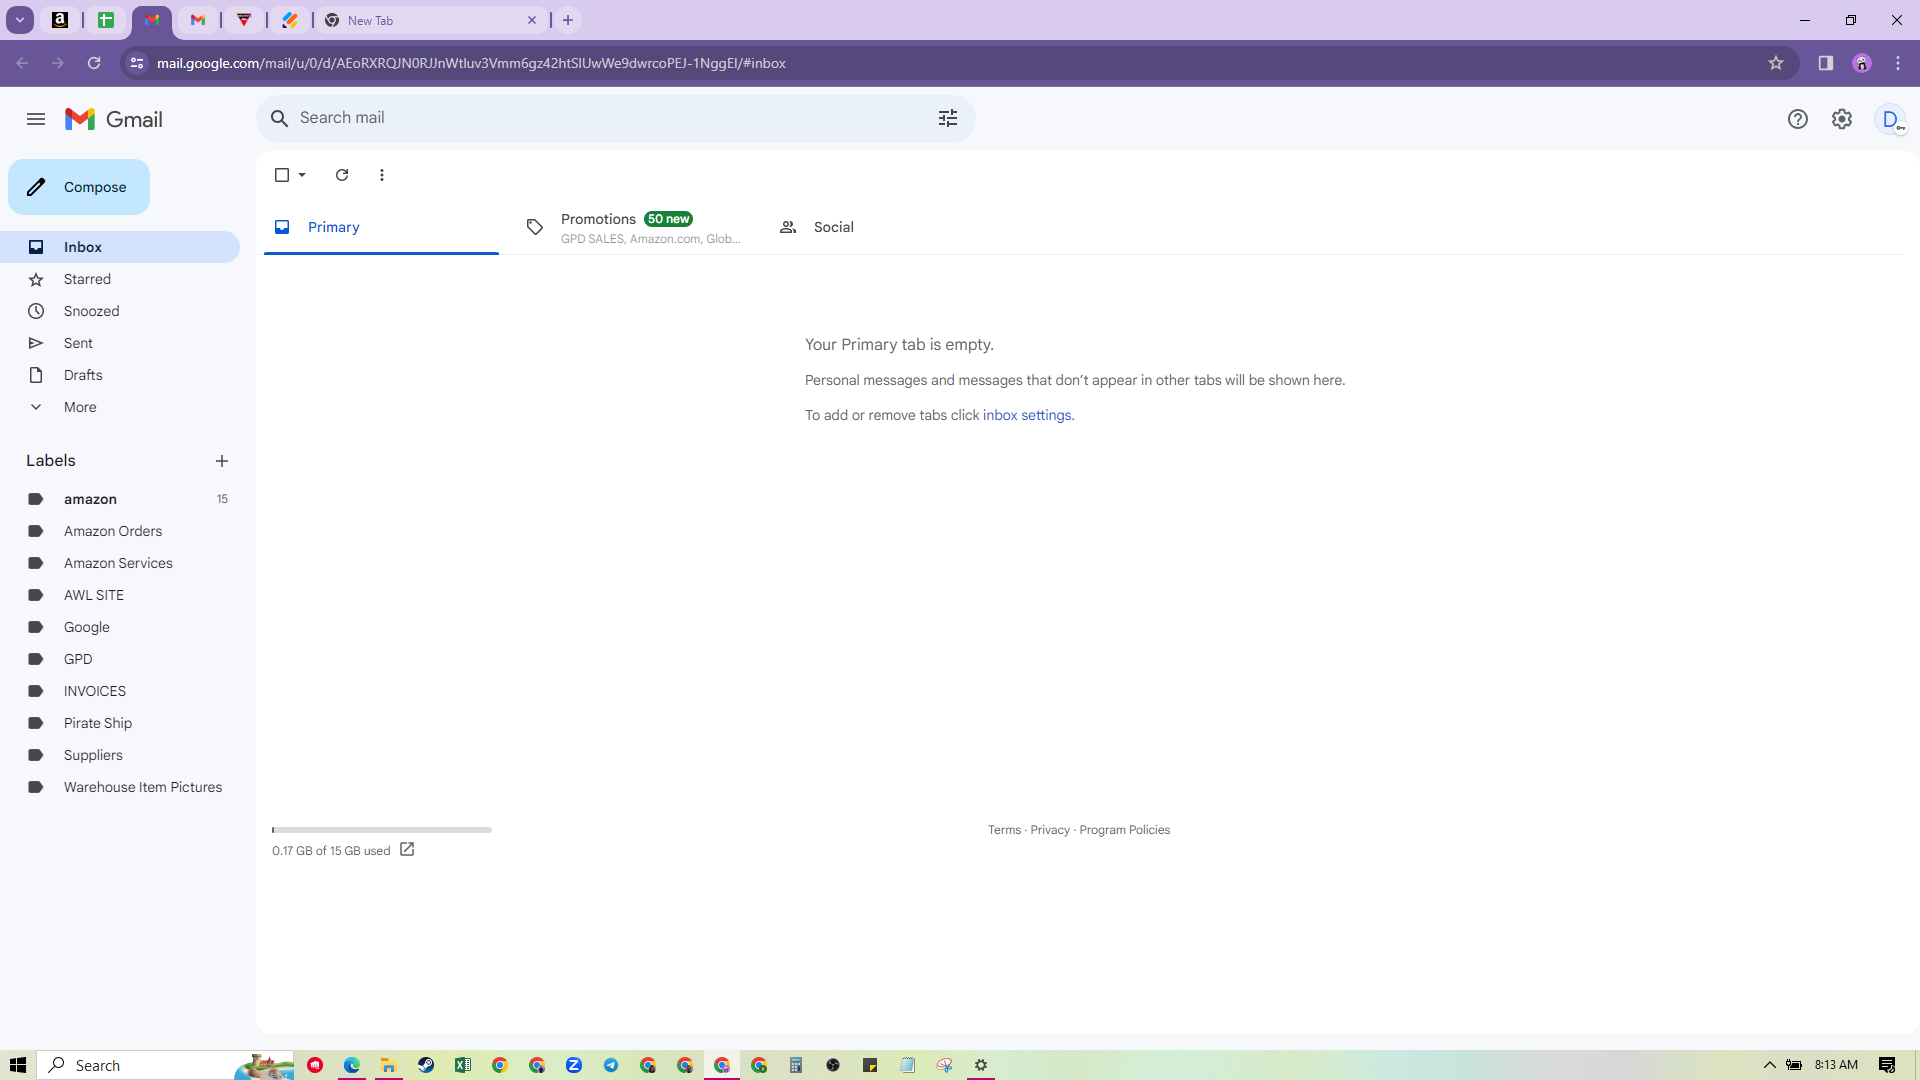Open the New Tab browser tab
The width and height of the screenshot is (1920, 1080).
[x=431, y=20]
